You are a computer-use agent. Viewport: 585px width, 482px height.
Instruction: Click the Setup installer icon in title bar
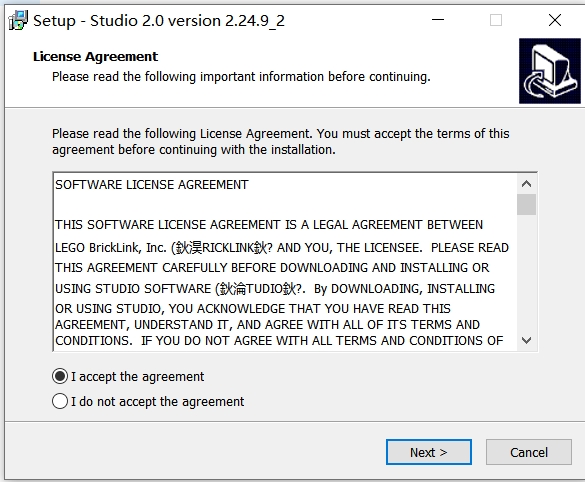(x=18, y=20)
